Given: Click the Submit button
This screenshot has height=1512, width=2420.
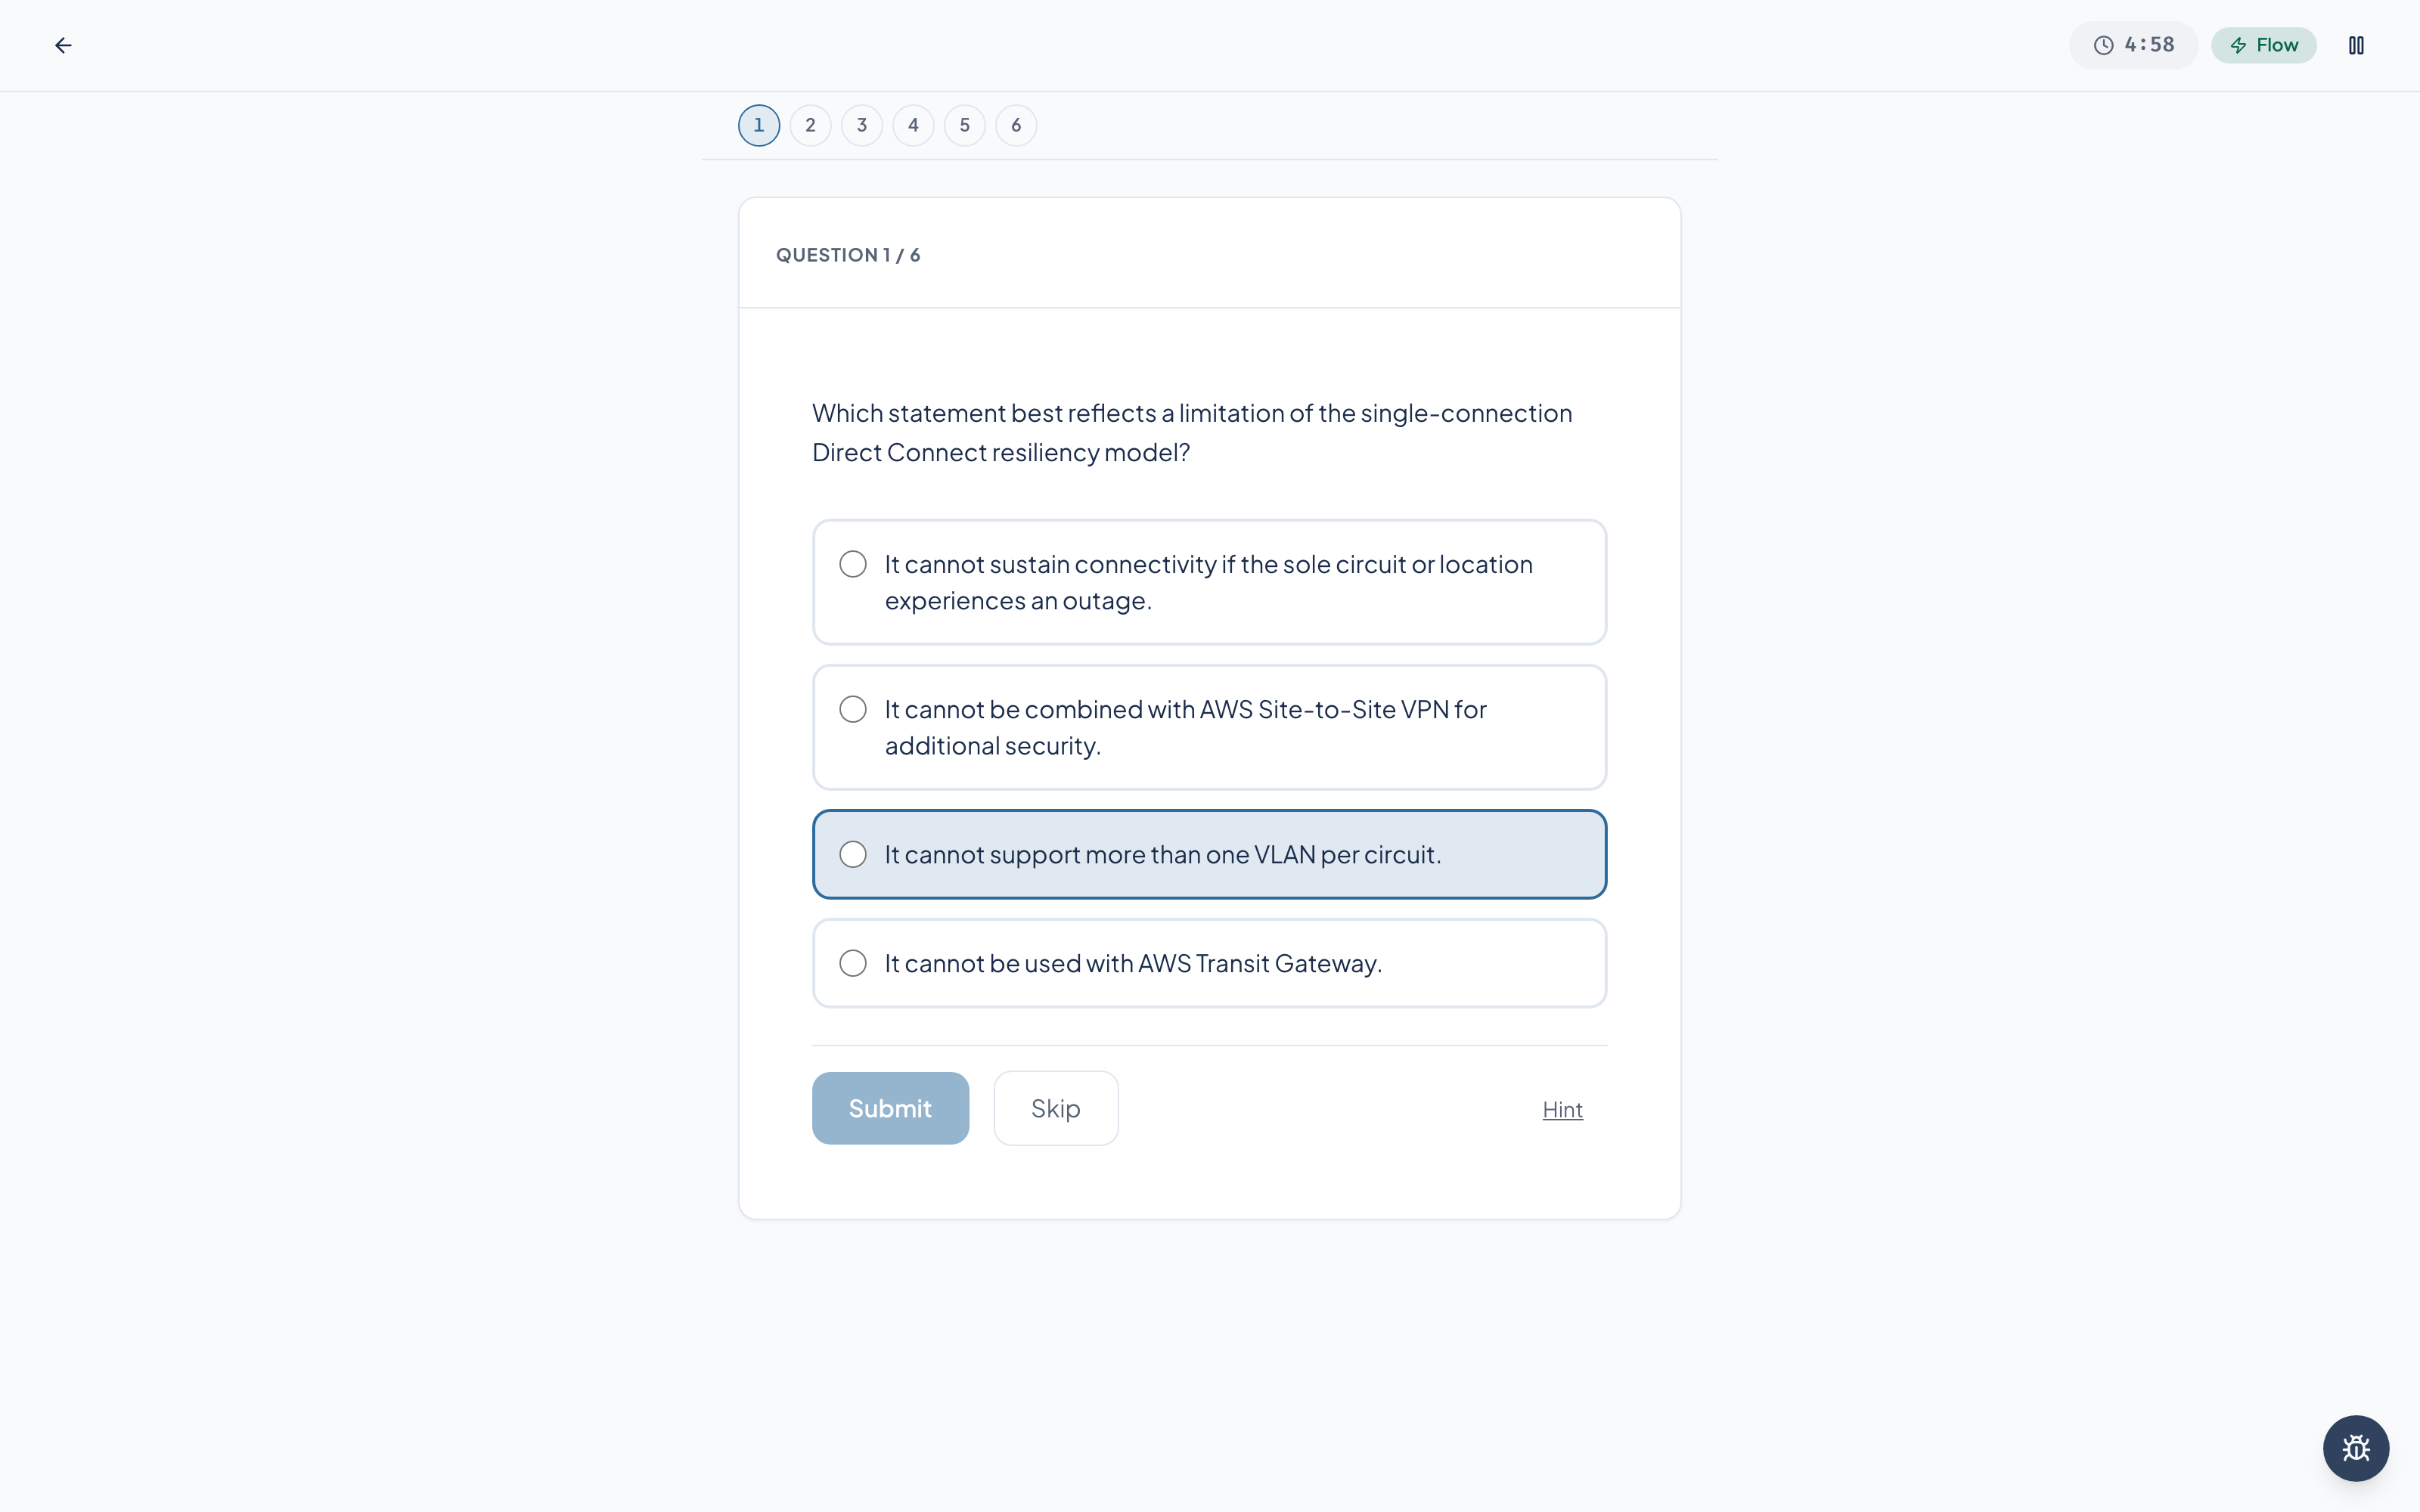Looking at the screenshot, I should coord(890,1108).
